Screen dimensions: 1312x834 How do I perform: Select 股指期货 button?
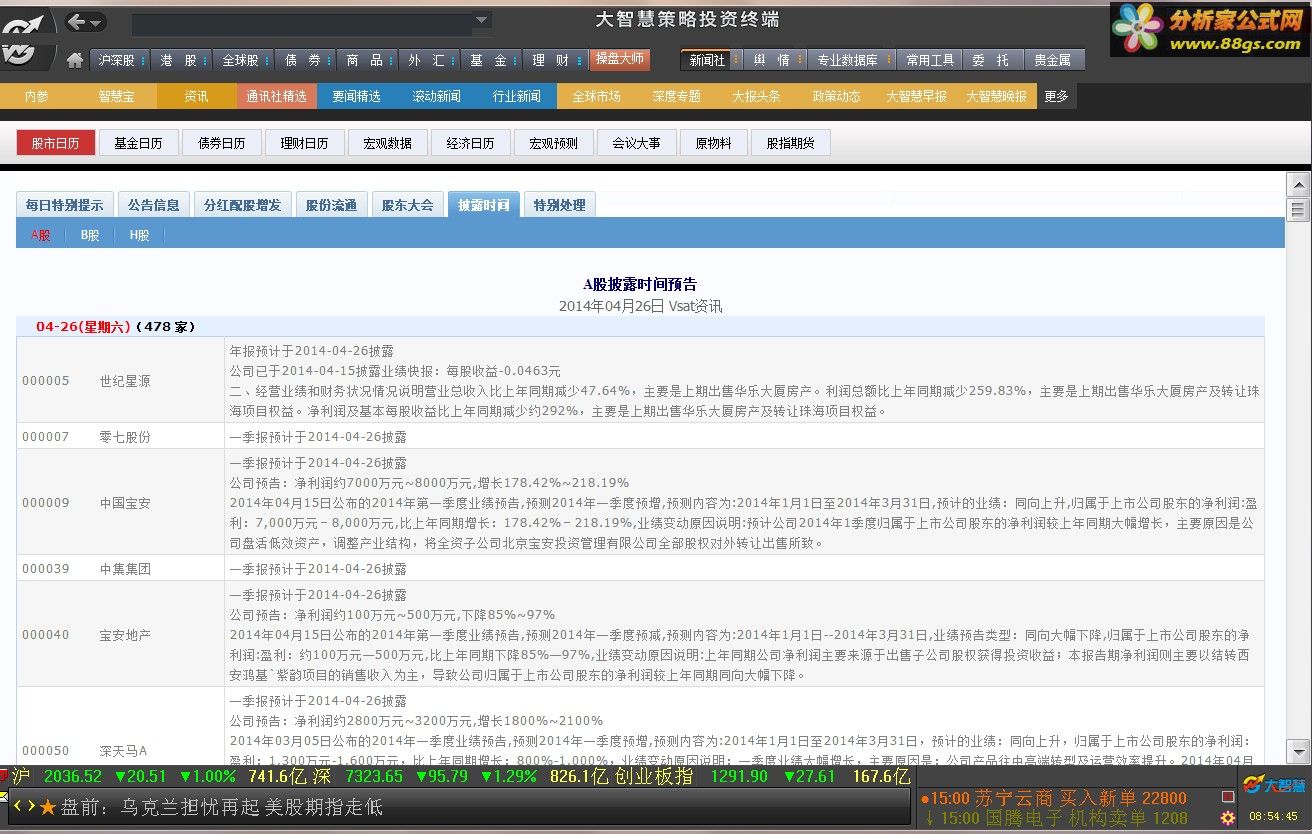[x=790, y=143]
